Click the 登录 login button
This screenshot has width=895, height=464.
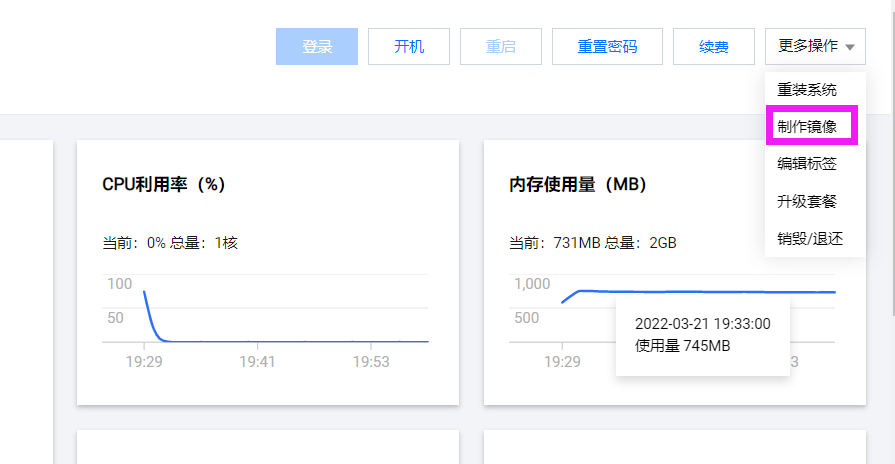317,47
